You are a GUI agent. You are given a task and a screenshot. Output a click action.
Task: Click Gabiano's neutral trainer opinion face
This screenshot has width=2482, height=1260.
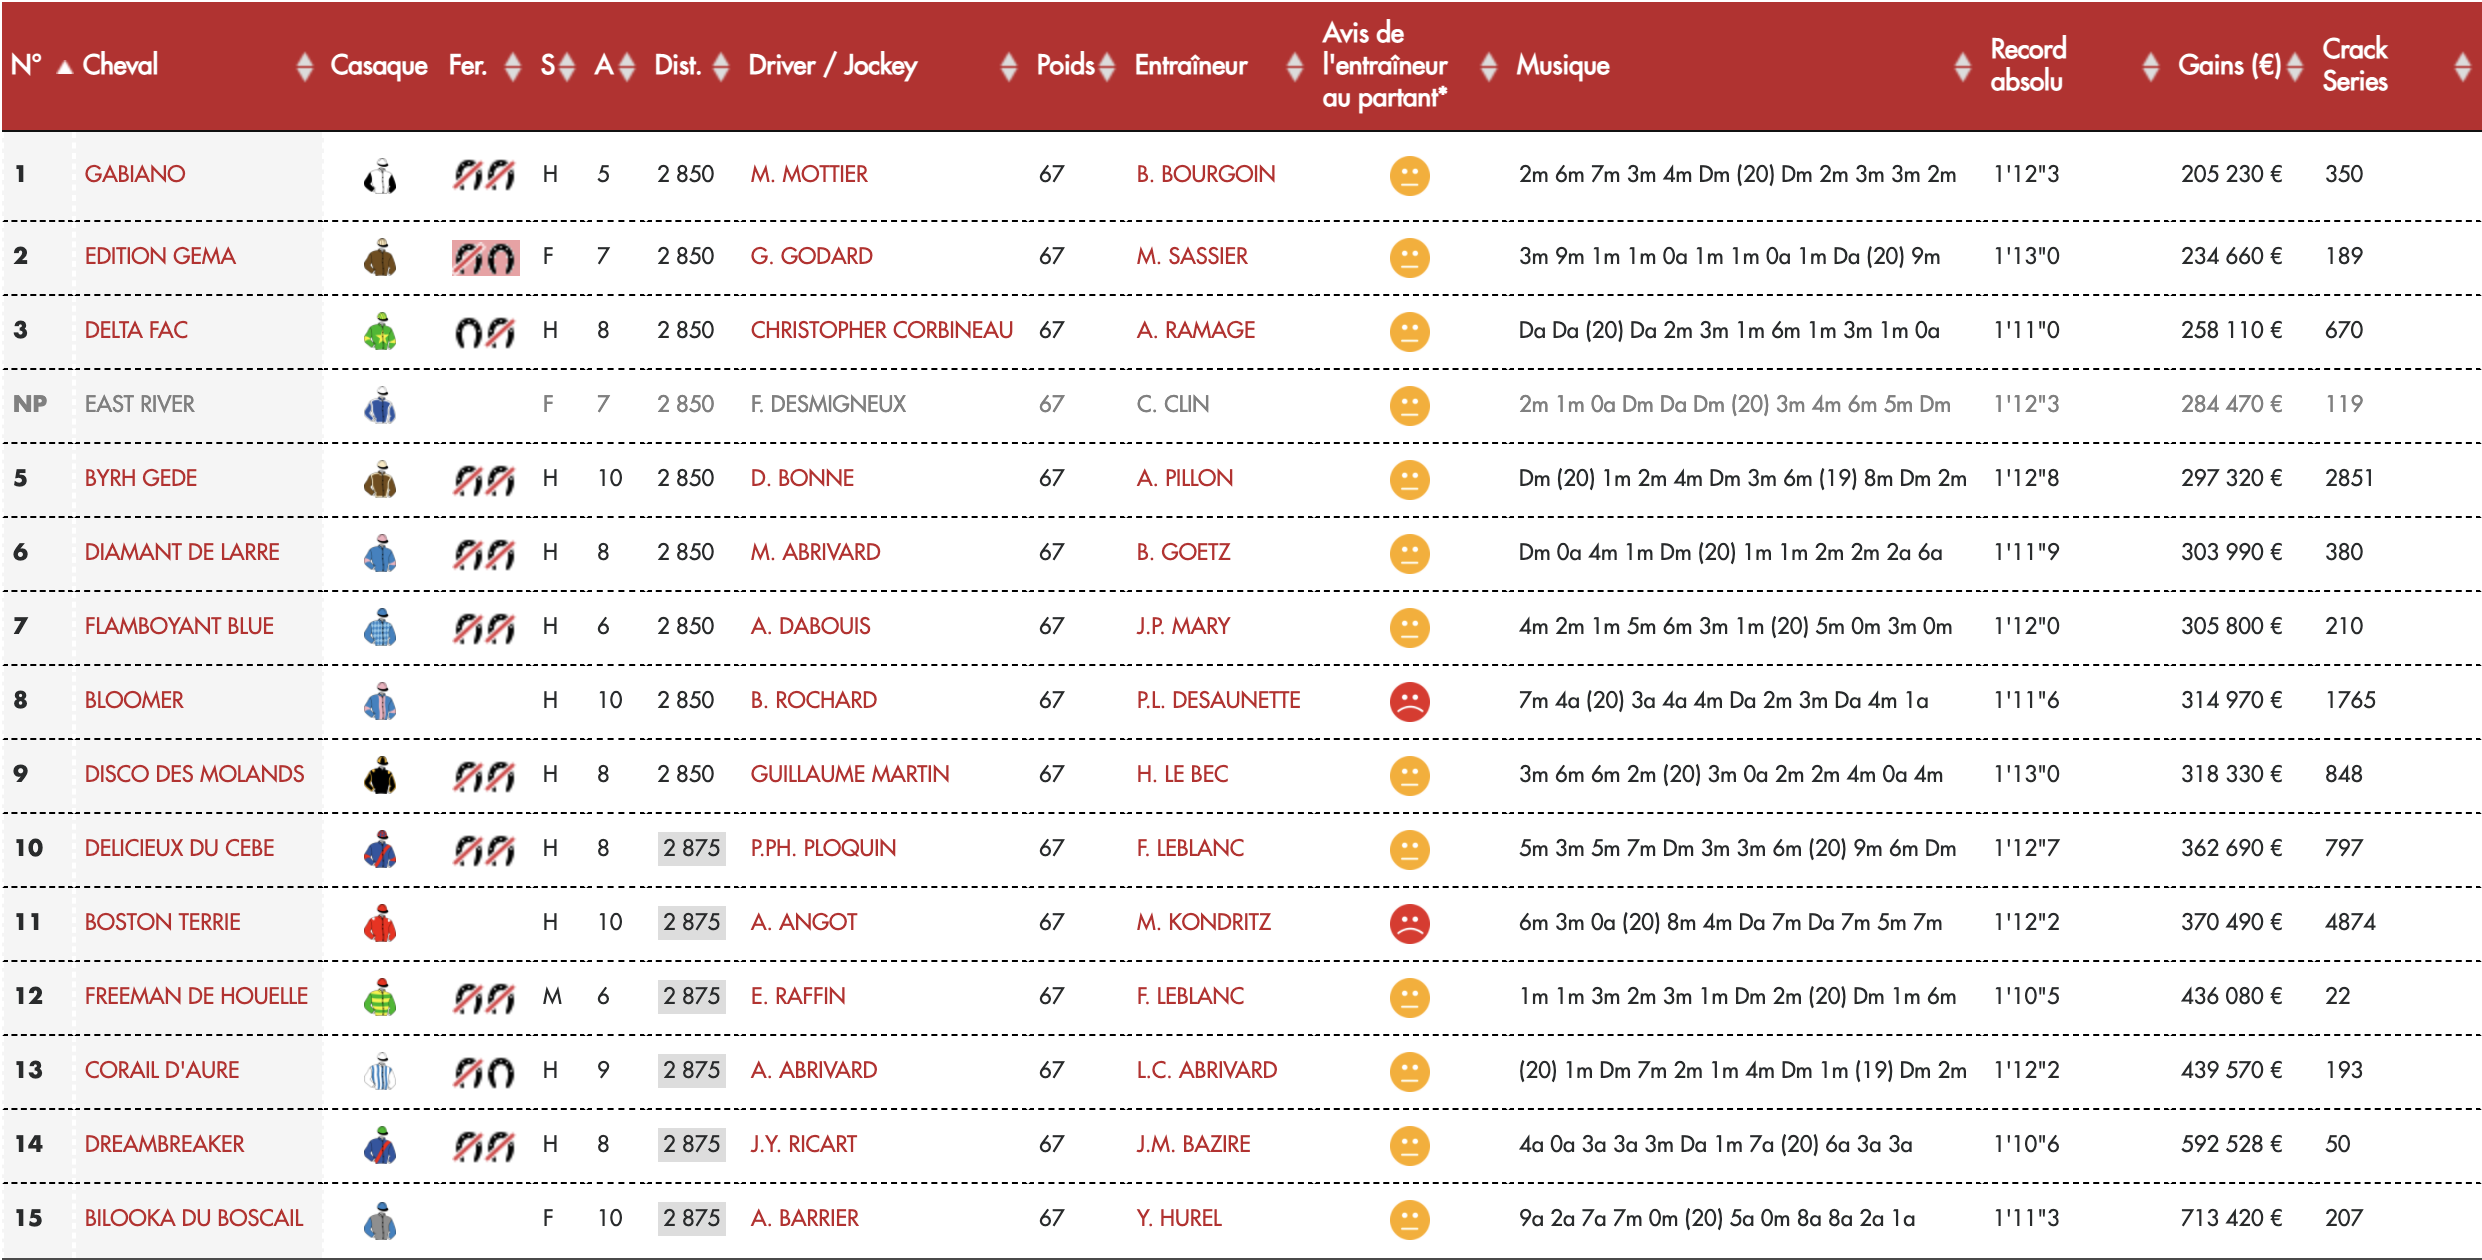click(1409, 176)
